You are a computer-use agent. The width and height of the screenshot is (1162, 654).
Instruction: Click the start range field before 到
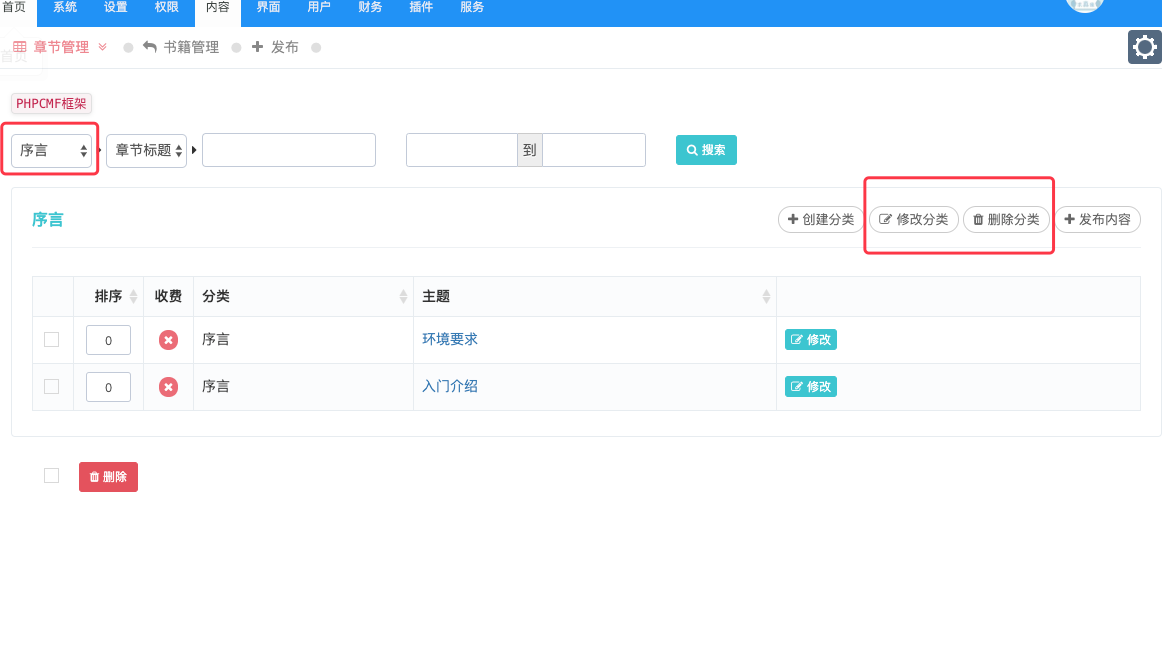tap(462, 150)
